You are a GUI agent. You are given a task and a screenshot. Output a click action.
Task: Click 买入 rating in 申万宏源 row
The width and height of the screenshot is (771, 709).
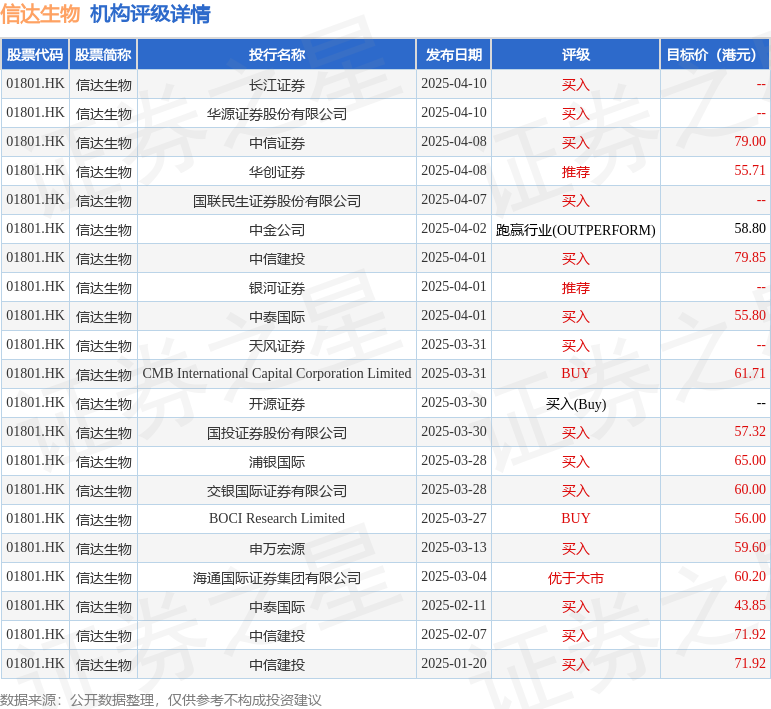click(576, 549)
